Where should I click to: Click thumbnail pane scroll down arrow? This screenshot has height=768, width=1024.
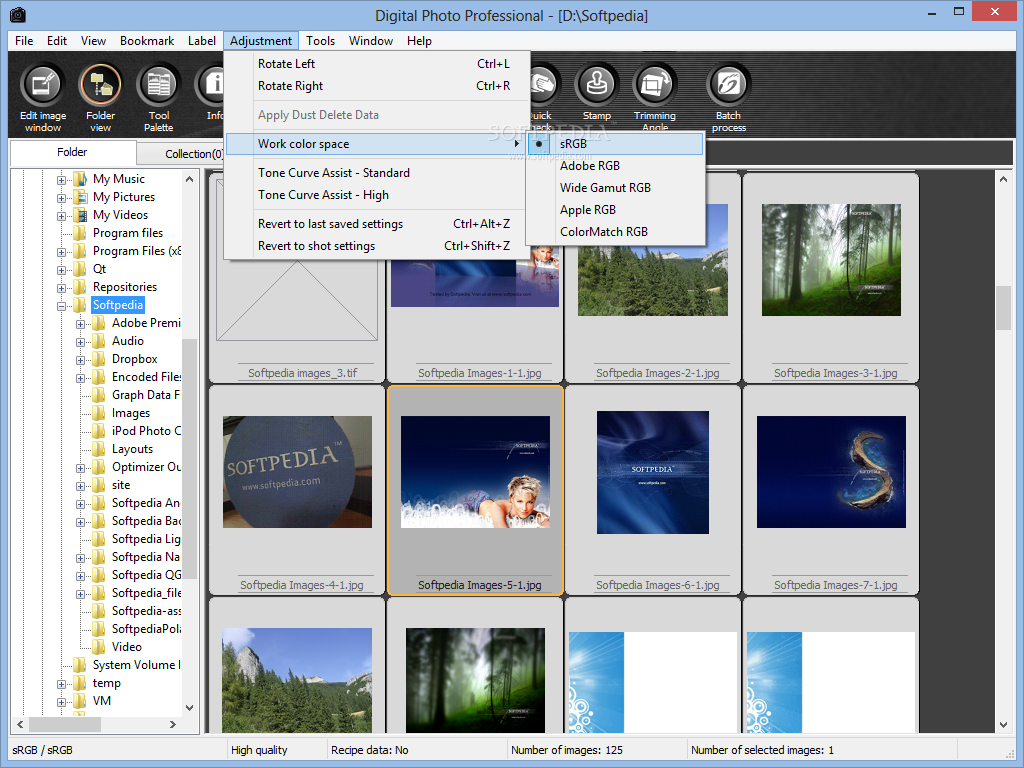click(1004, 725)
